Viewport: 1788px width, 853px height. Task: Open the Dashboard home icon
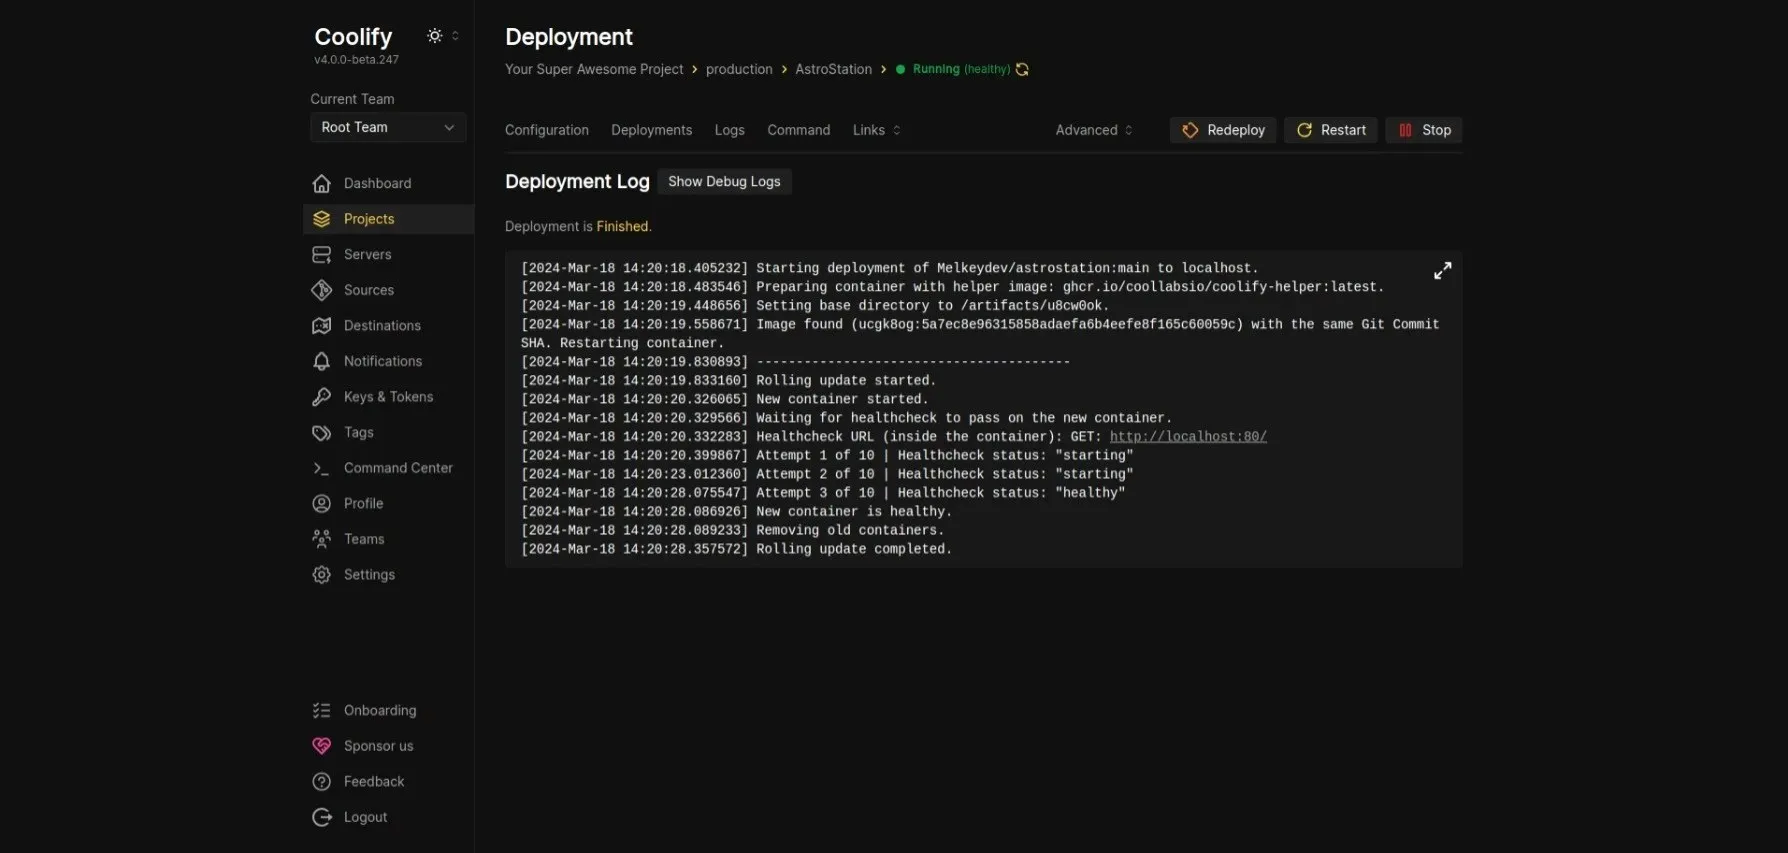(321, 183)
